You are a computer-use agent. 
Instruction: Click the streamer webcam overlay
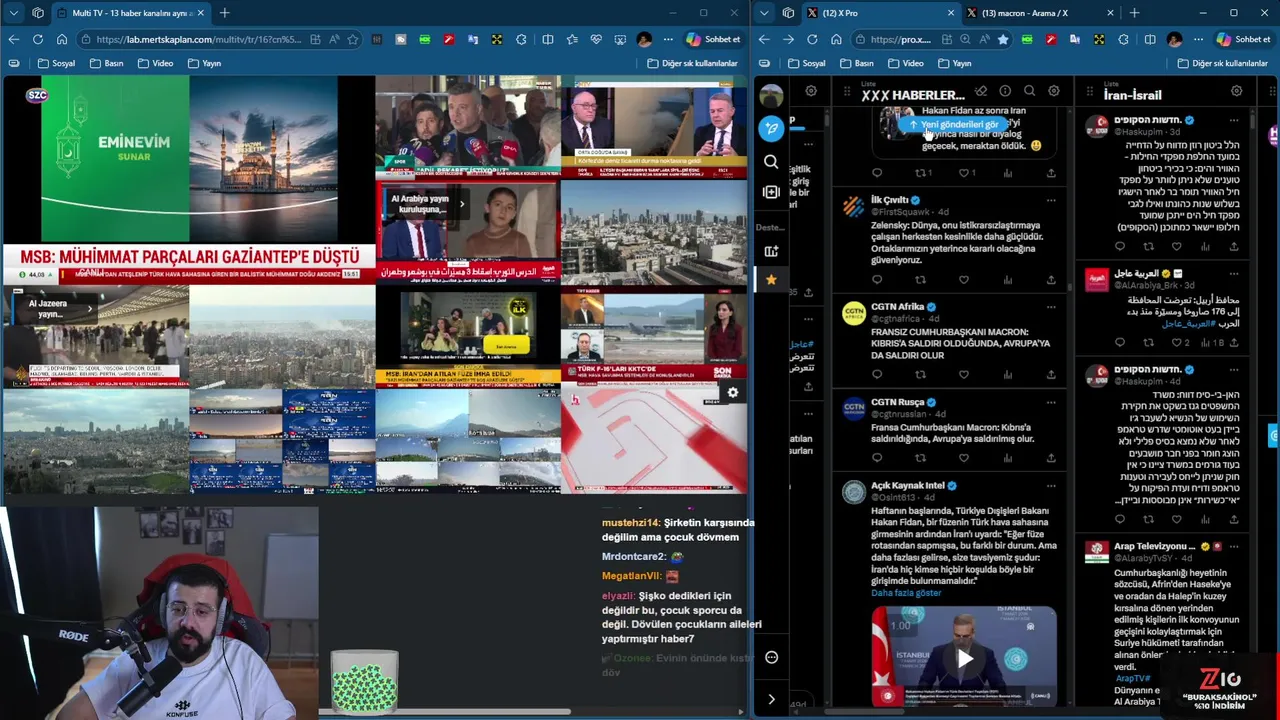159,613
